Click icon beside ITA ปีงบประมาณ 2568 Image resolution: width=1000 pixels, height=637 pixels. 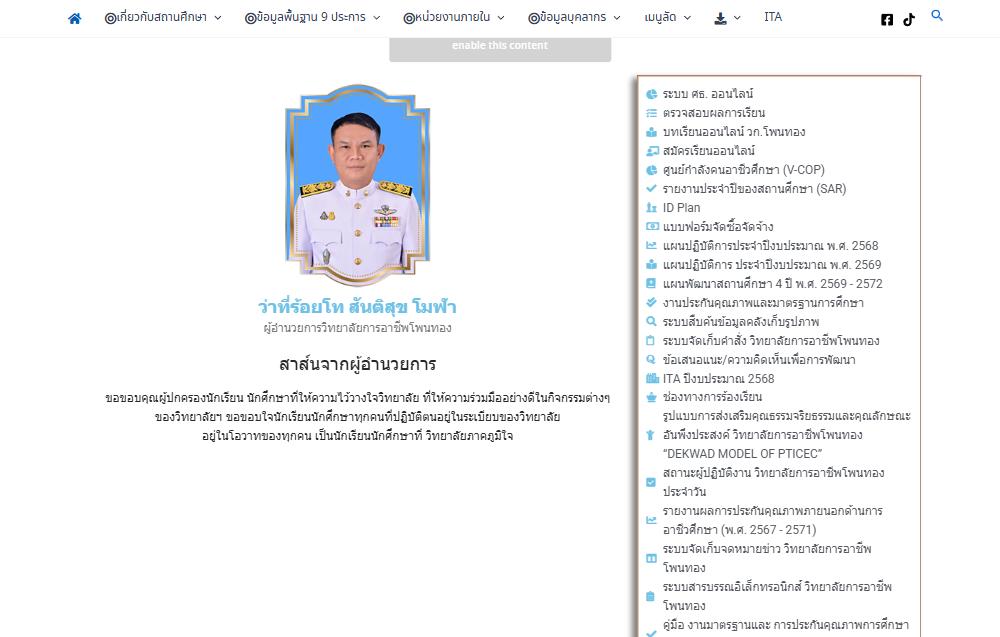tap(652, 379)
